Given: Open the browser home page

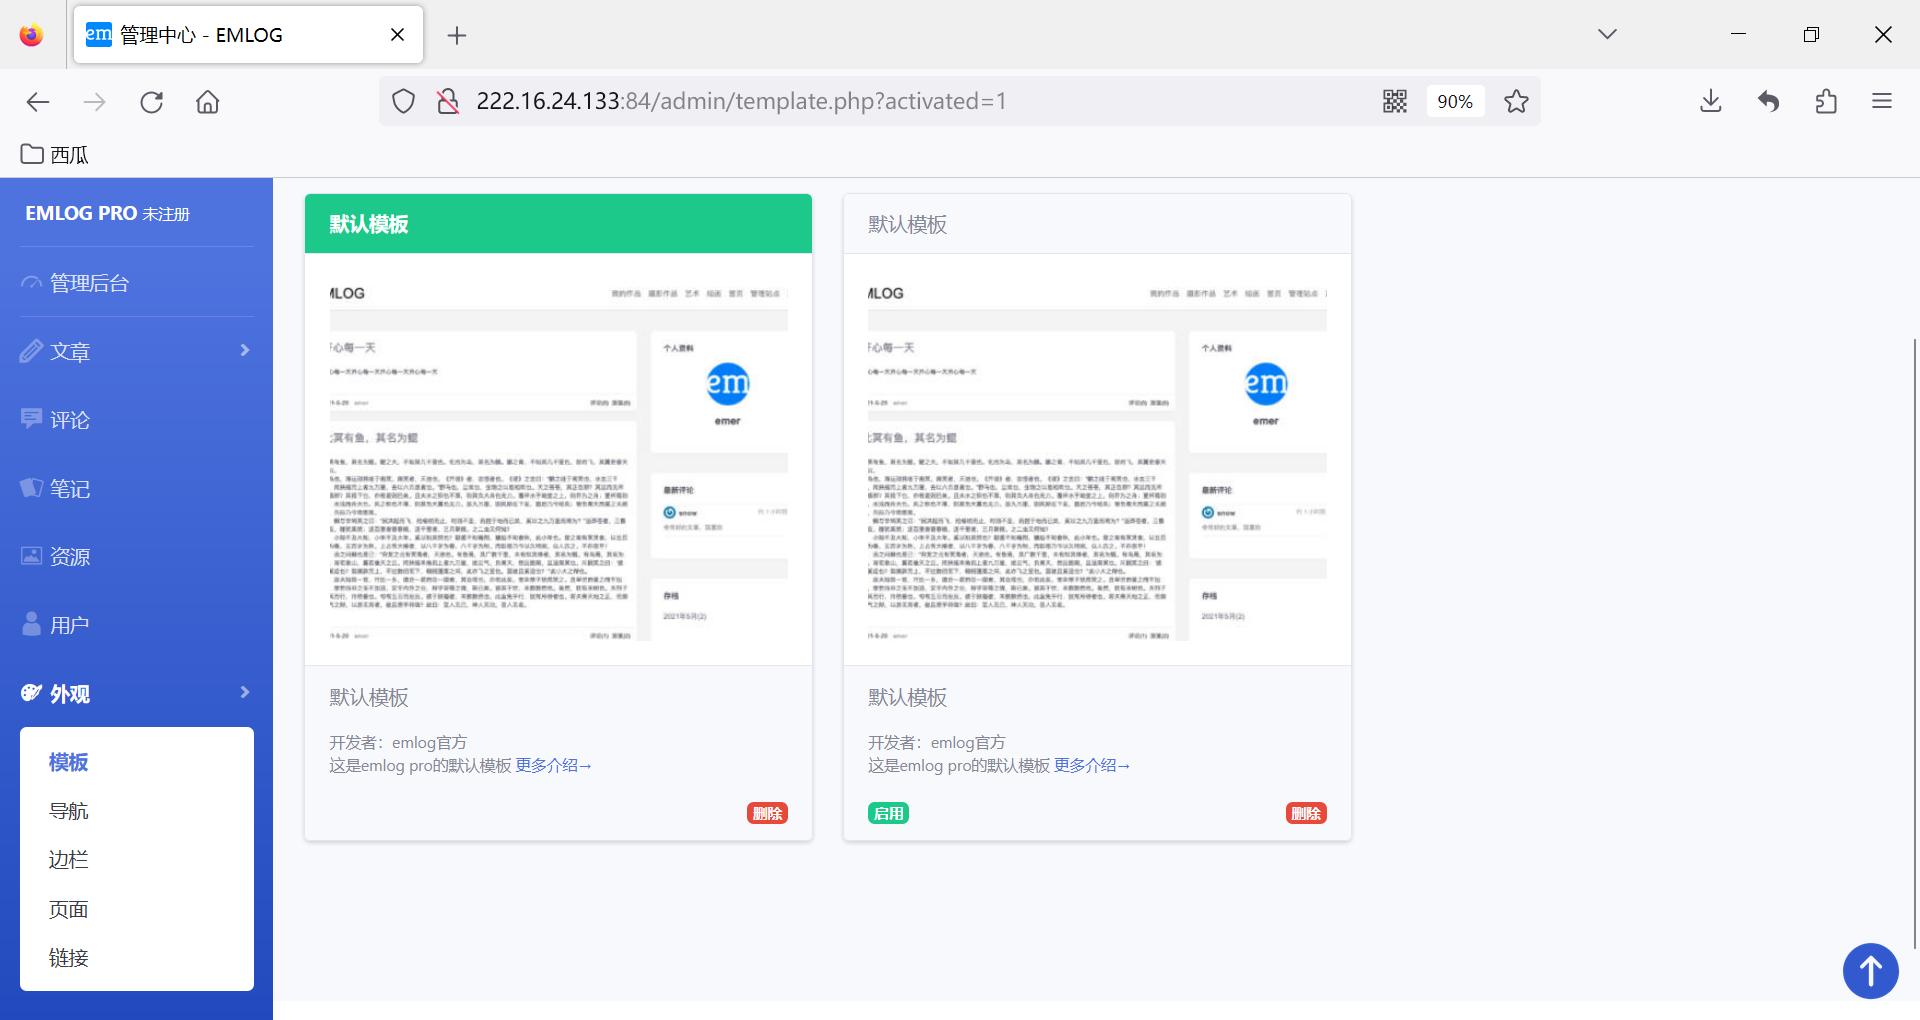Looking at the screenshot, I should [208, 101].
